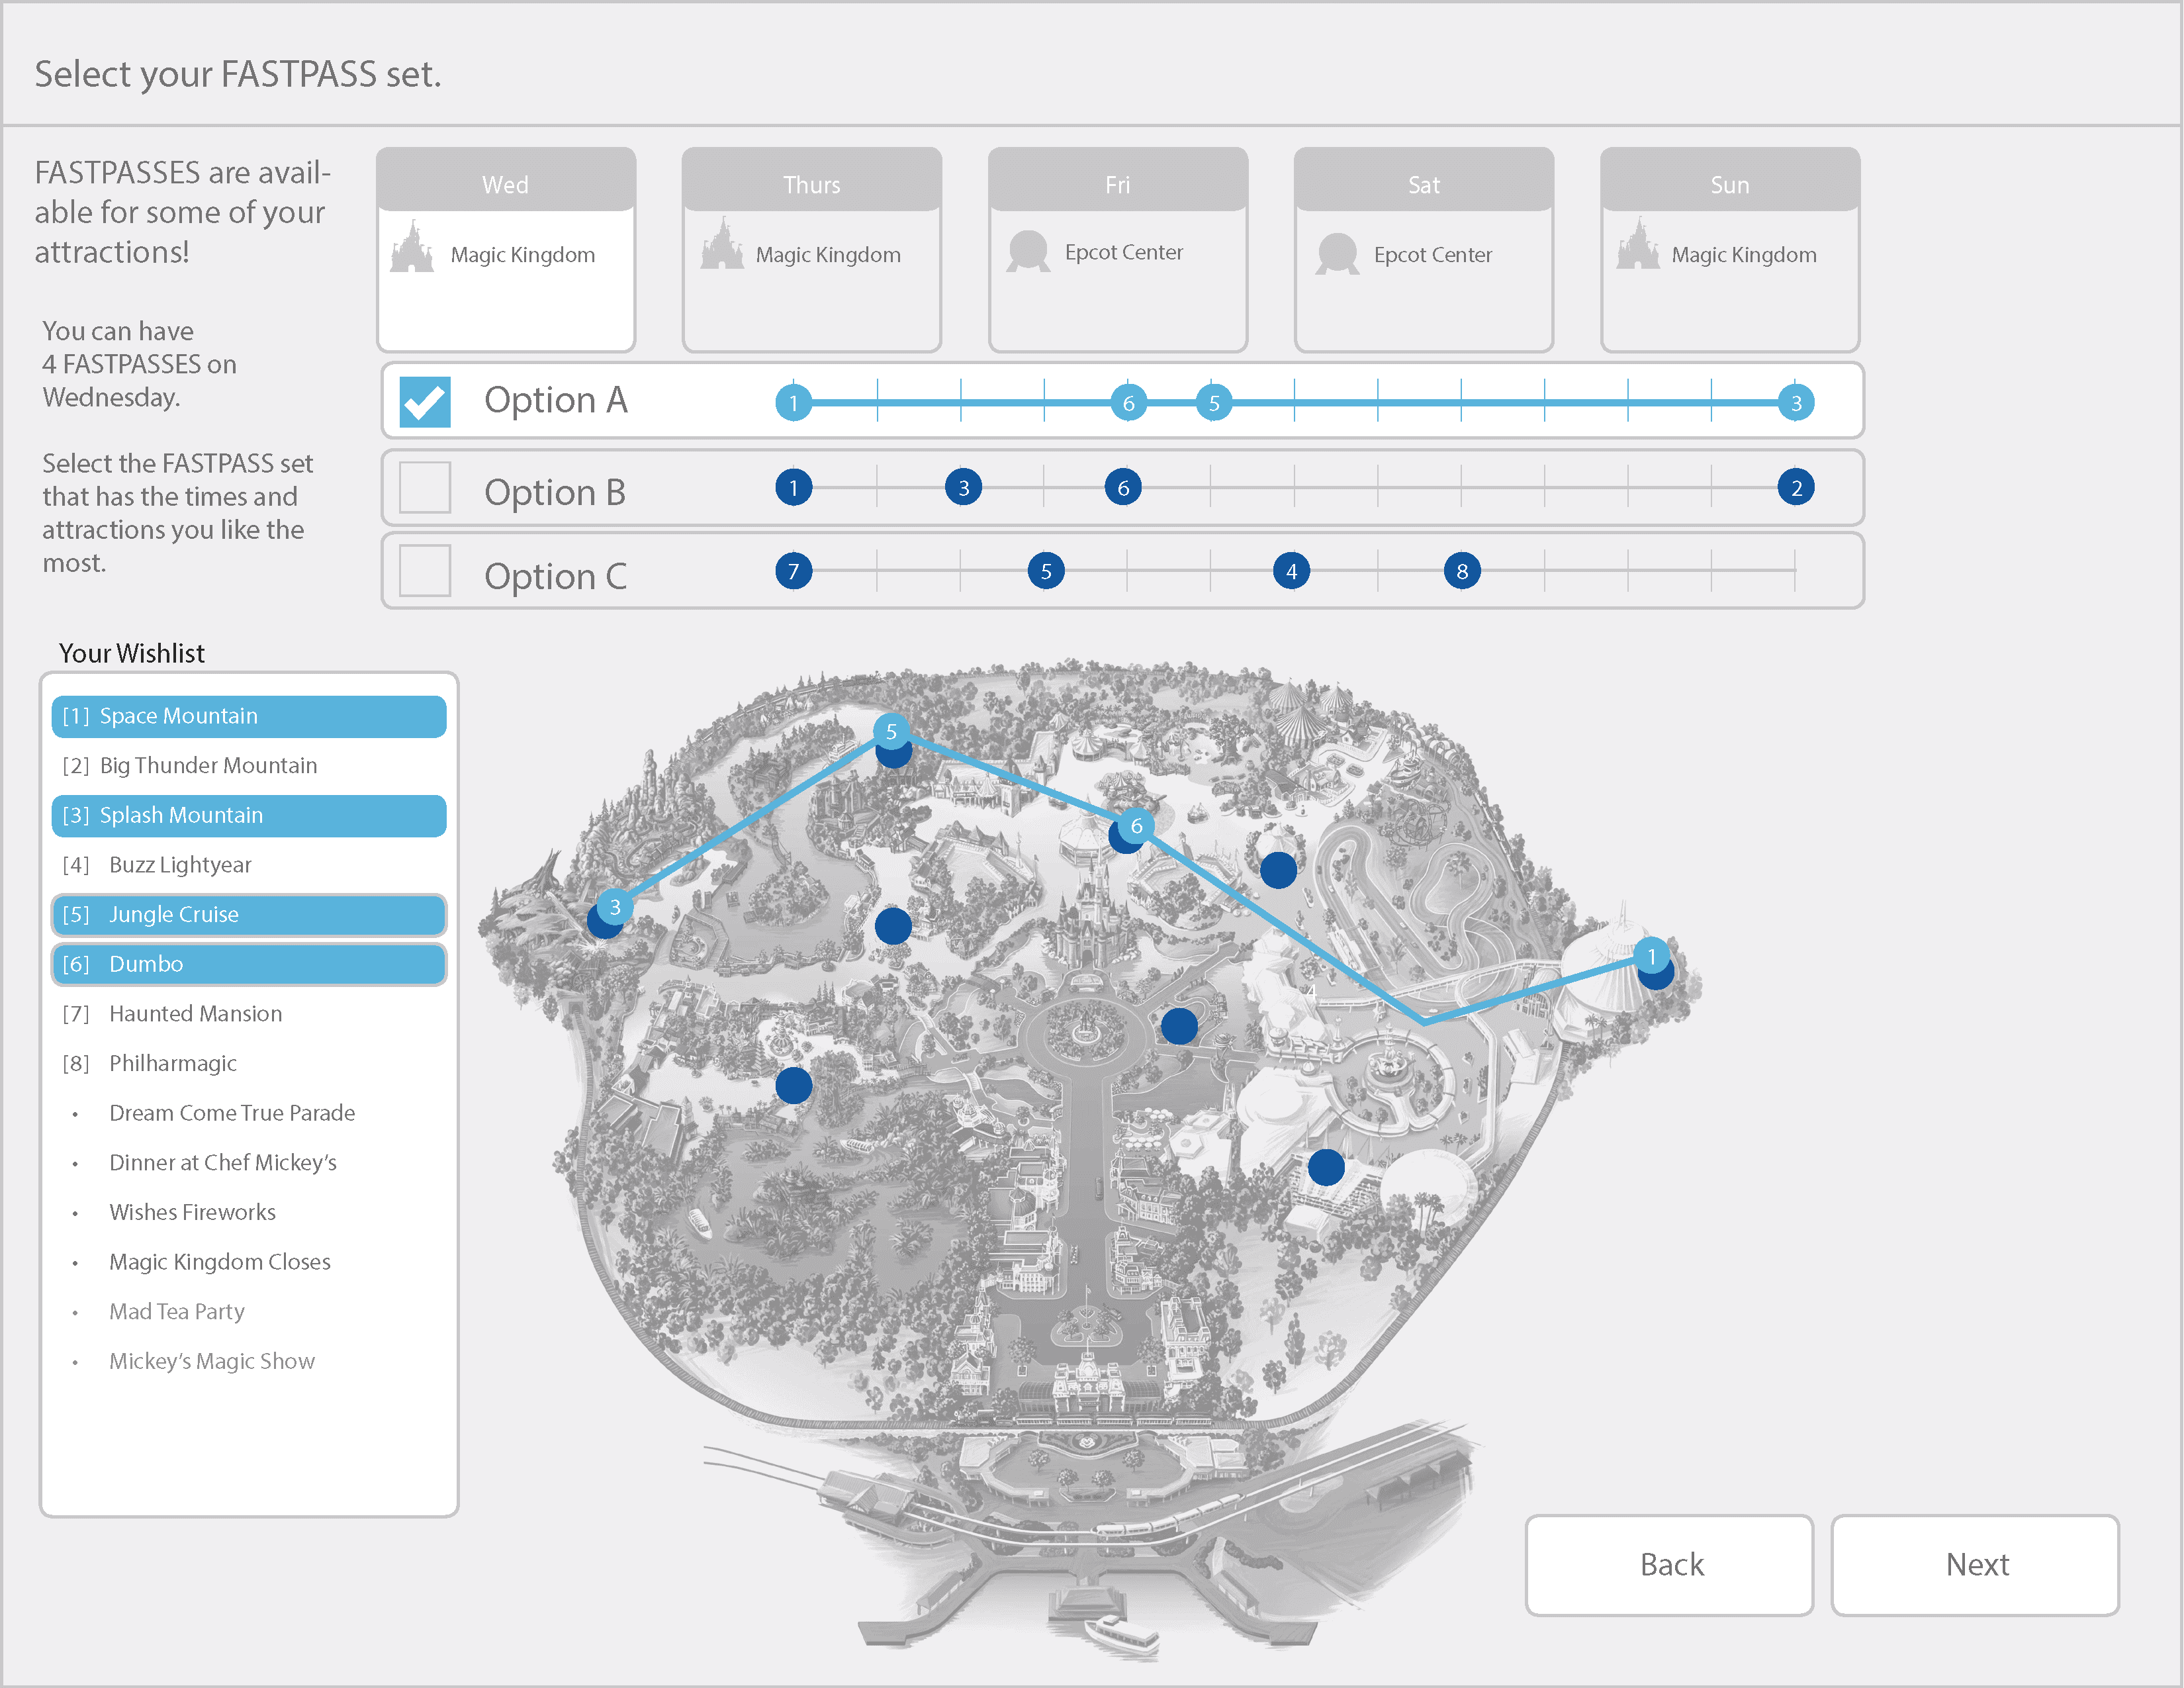Click map marker 3 for Splash Mountain
The height and width of the screenshot is (1688, 2184).
coord(615,907)
